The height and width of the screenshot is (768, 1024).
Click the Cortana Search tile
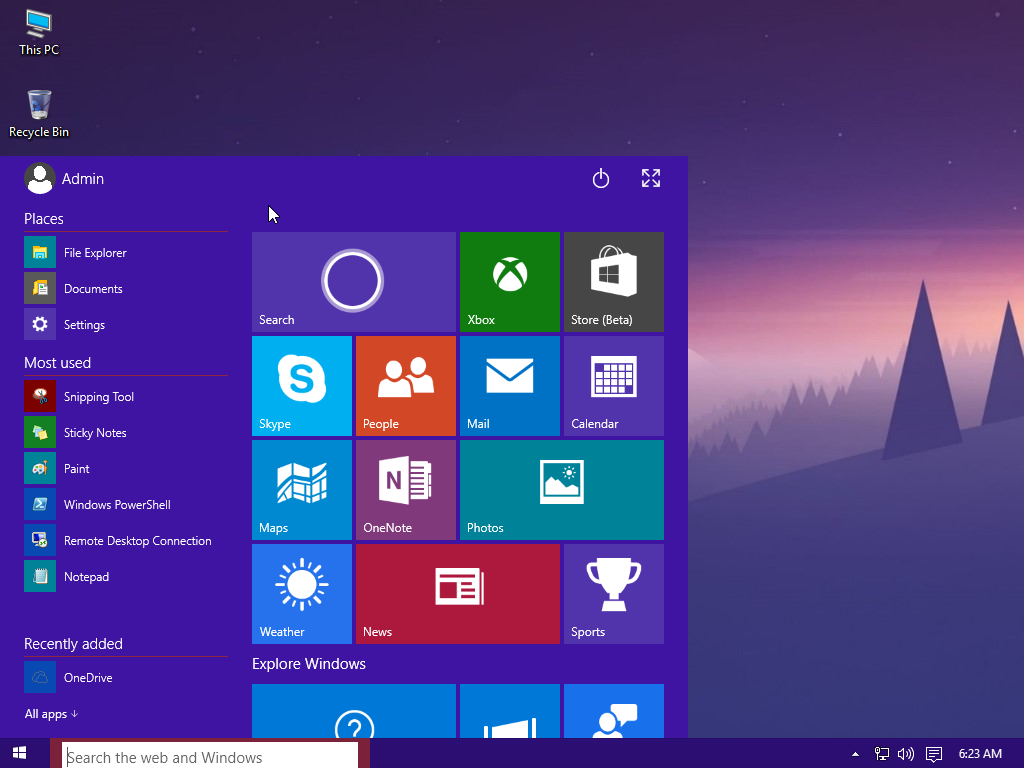click(x=353, y=282)
